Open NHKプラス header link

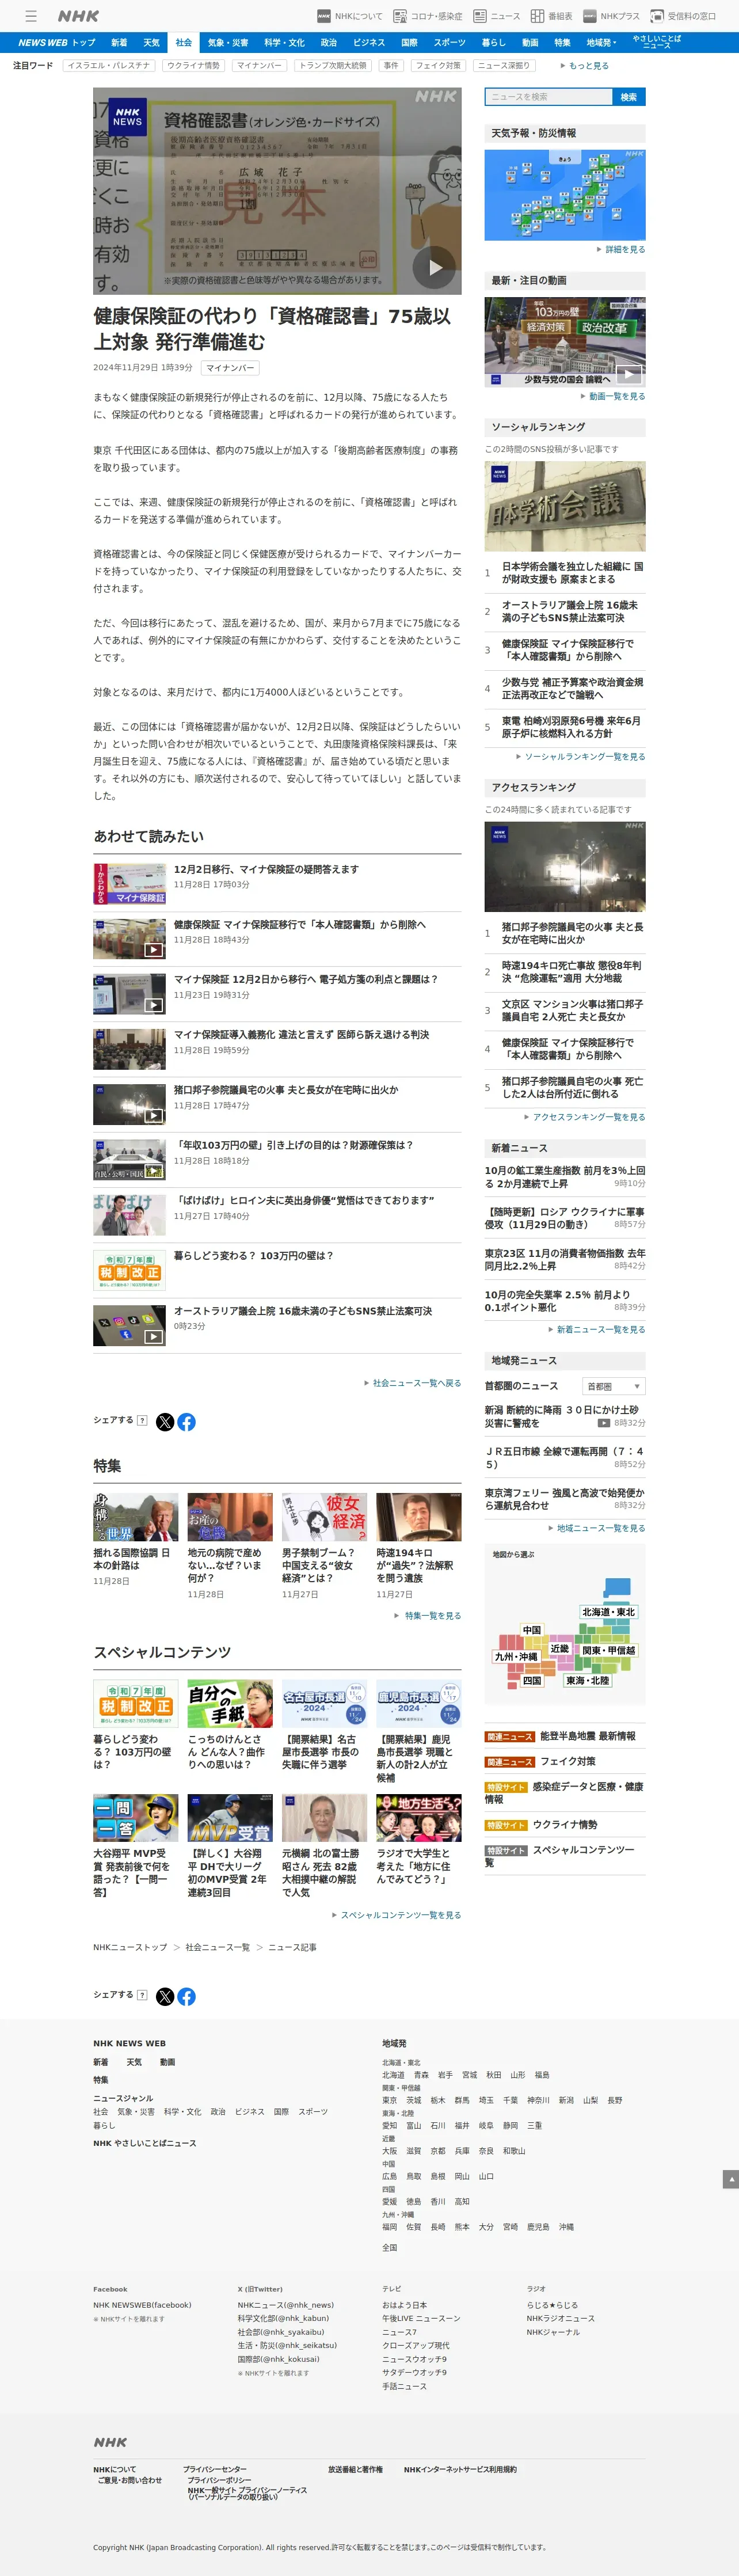click(611, 16)
